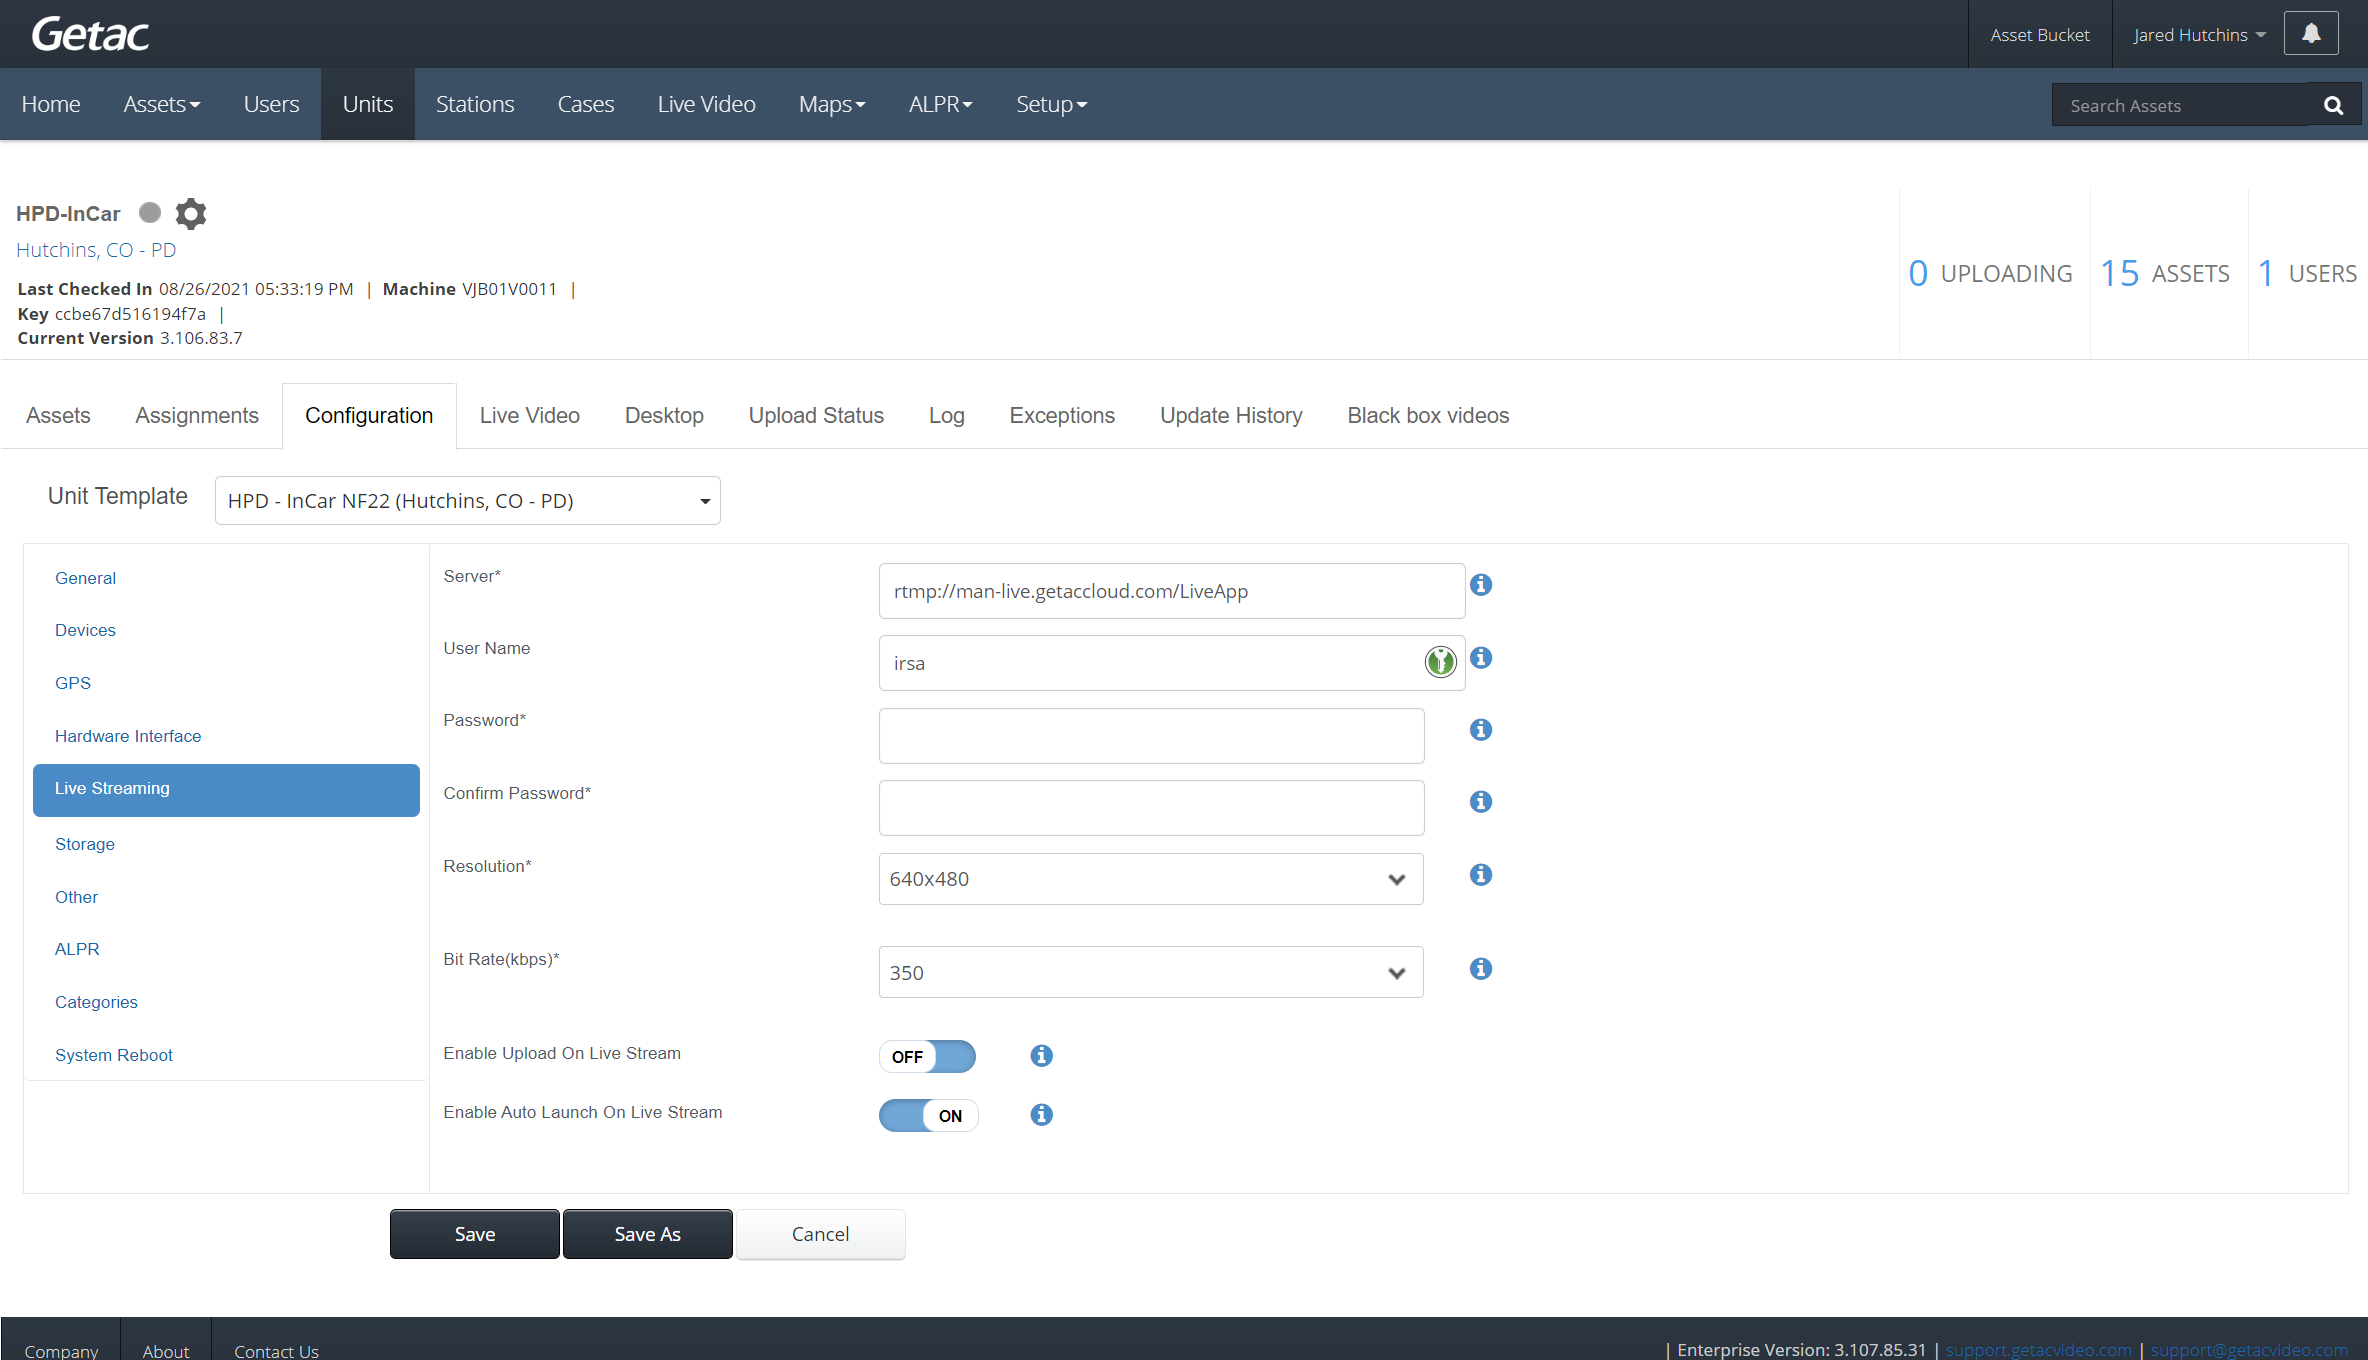Show info for Enable Auto Launch On Live Stream

[x=1041, y=1115]
